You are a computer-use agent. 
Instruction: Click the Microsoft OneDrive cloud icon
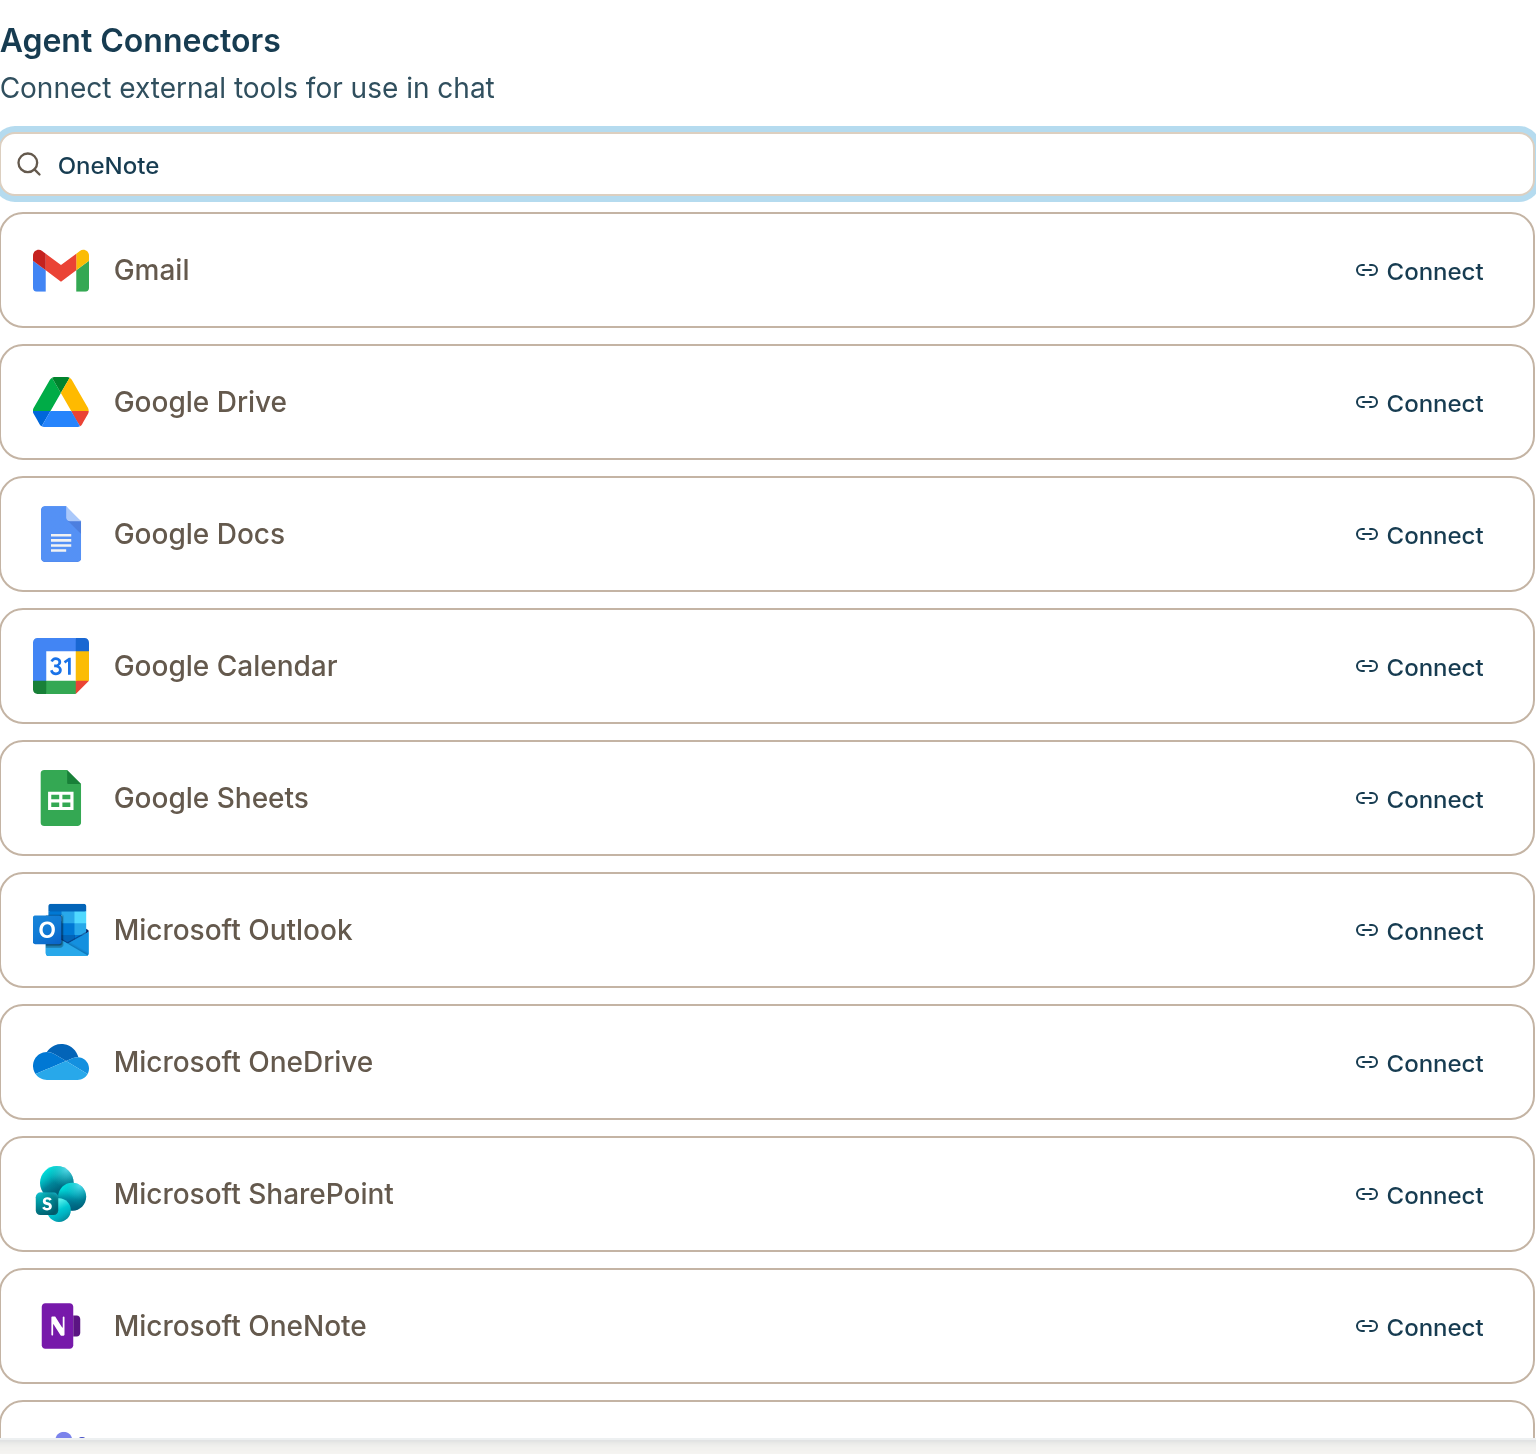(61, 1062)
